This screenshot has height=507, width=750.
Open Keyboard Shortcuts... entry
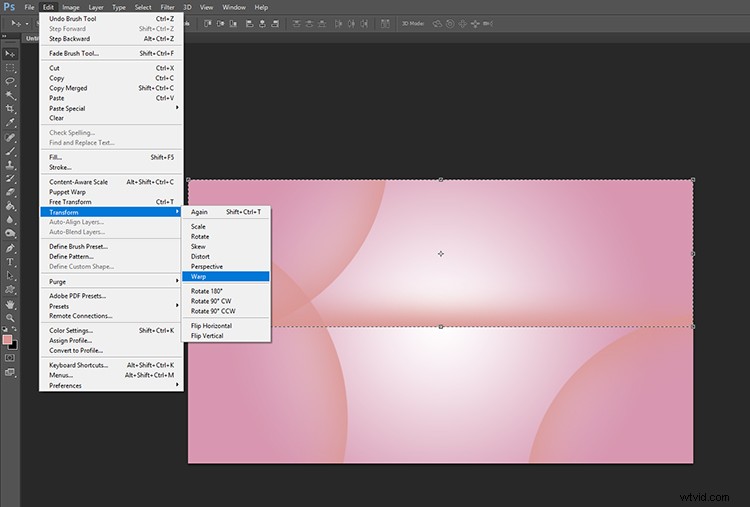coord(111,365)
